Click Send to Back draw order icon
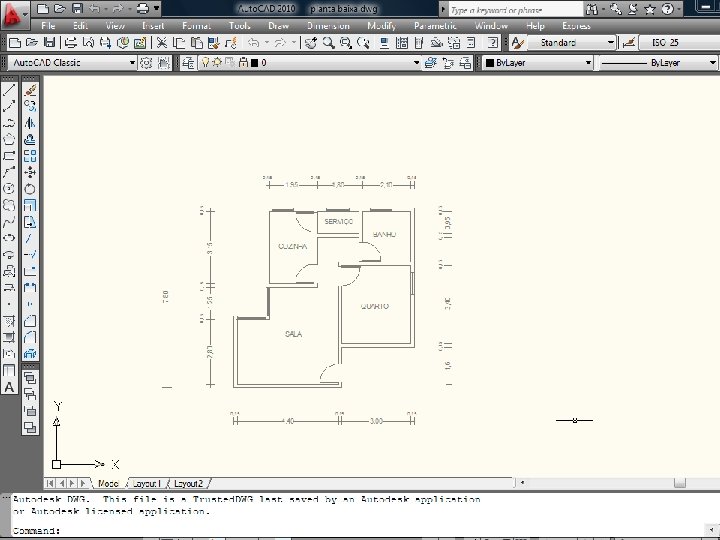The image size is (720, 540). coord(30,394)
